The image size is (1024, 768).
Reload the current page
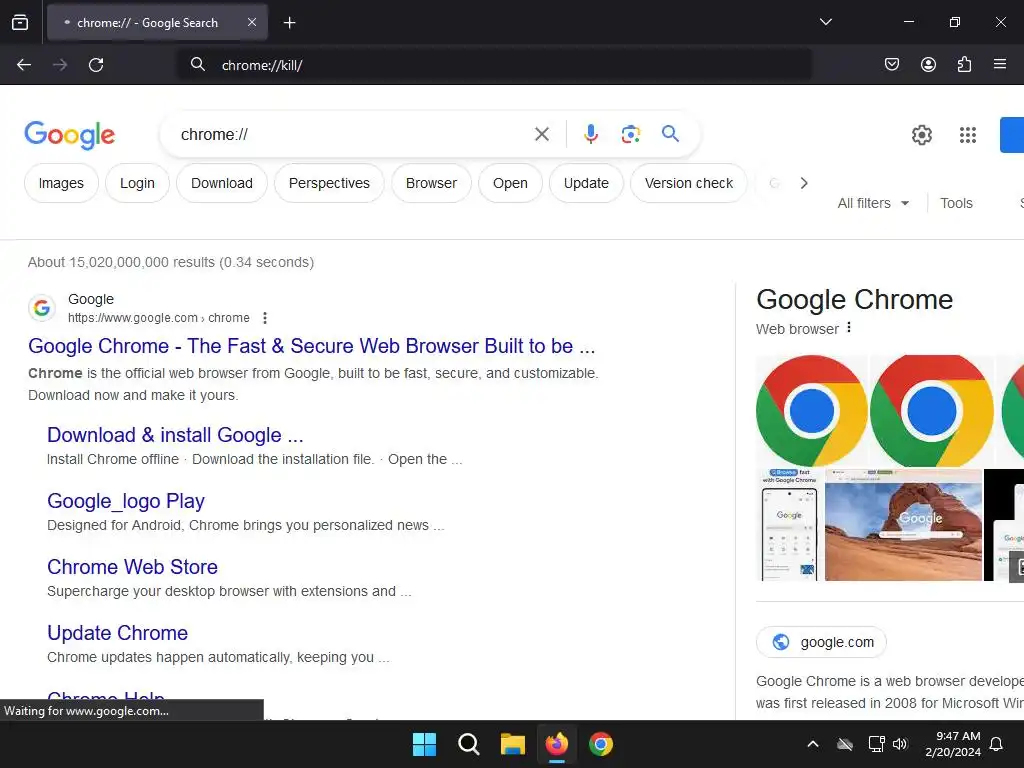pyautogui.click(x=96, y=65)
